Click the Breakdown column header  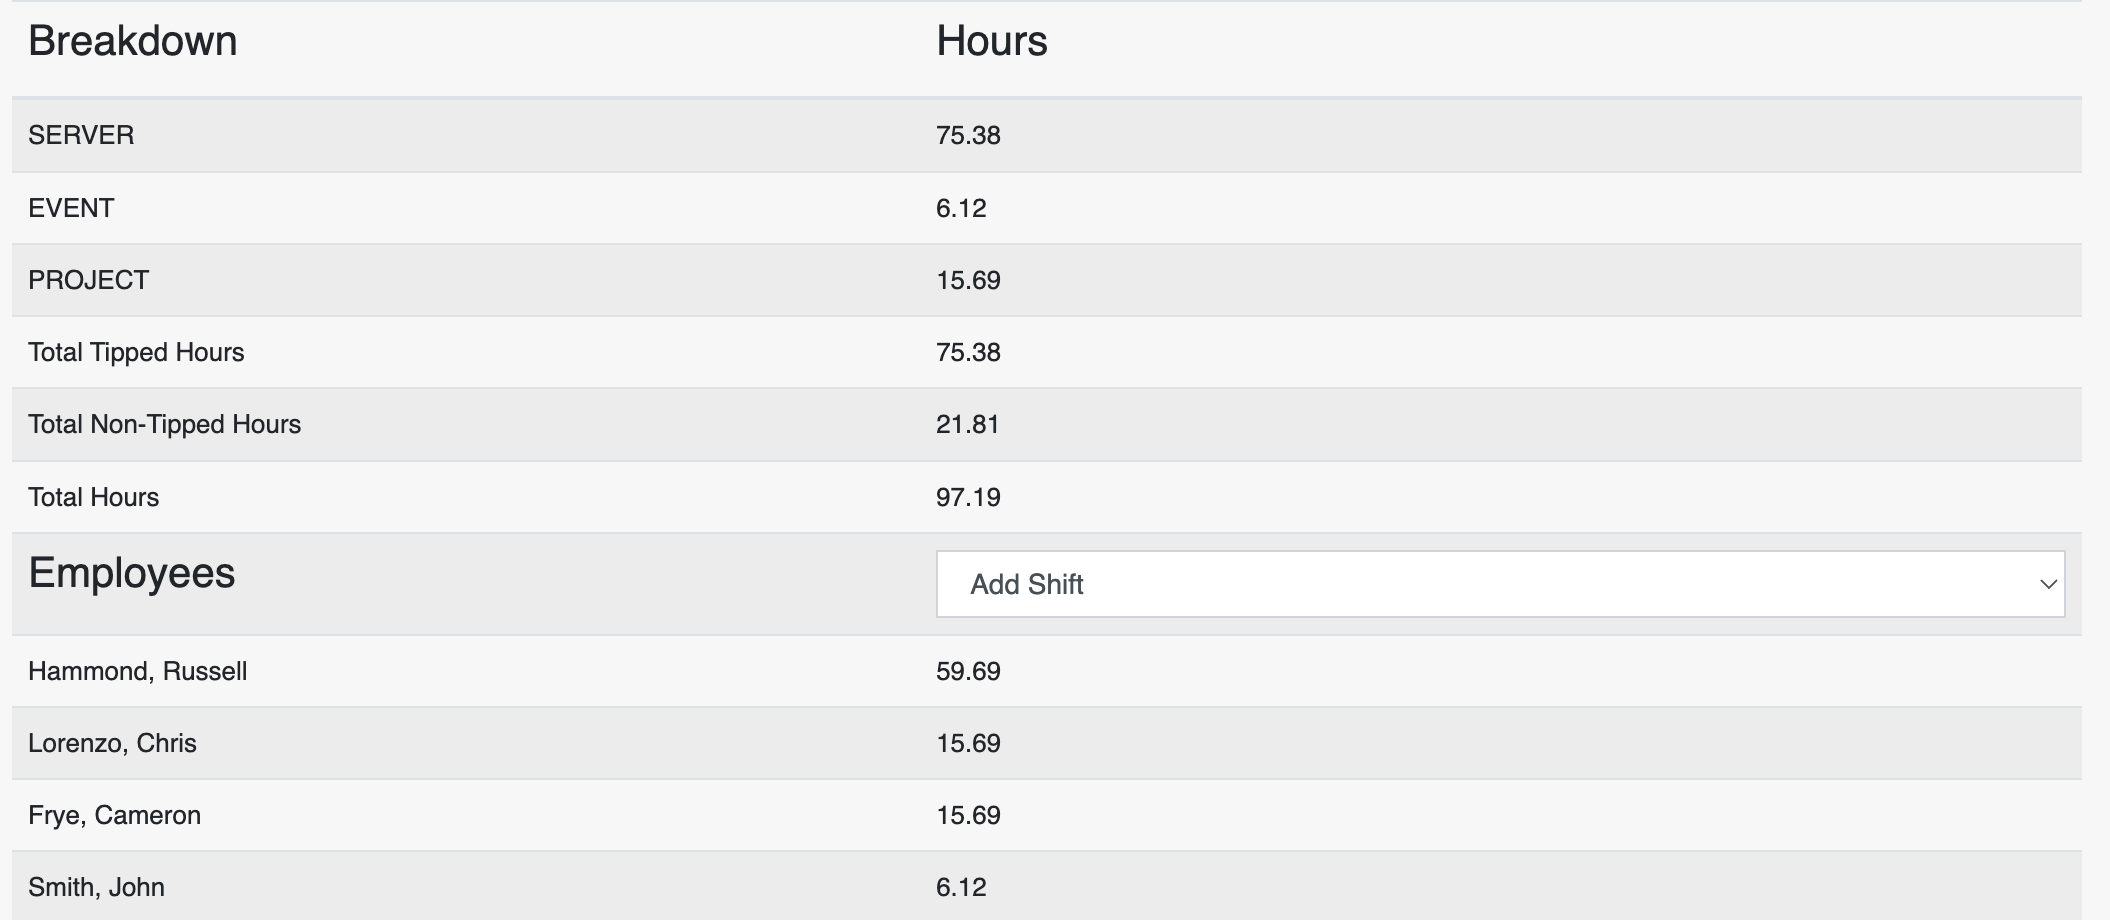coord(133,41)
